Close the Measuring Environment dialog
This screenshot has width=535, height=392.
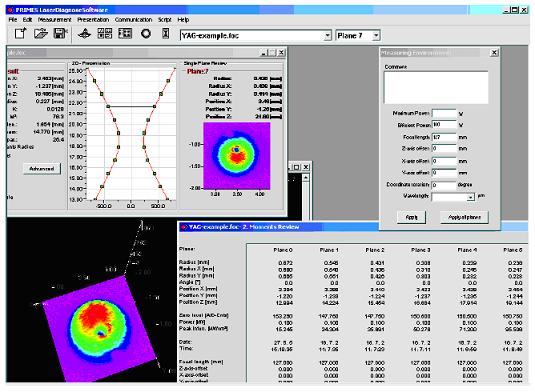[494, 53]
